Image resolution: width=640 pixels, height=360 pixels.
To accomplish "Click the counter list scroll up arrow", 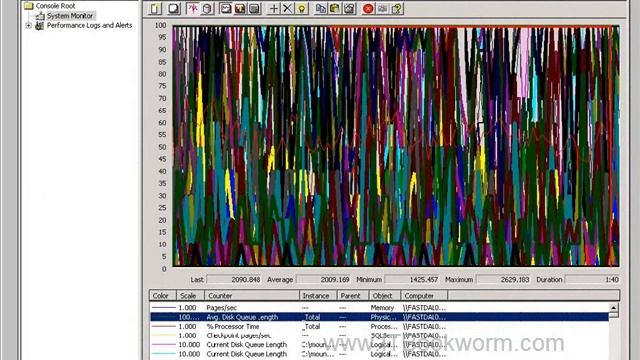I will pos(613,307).
